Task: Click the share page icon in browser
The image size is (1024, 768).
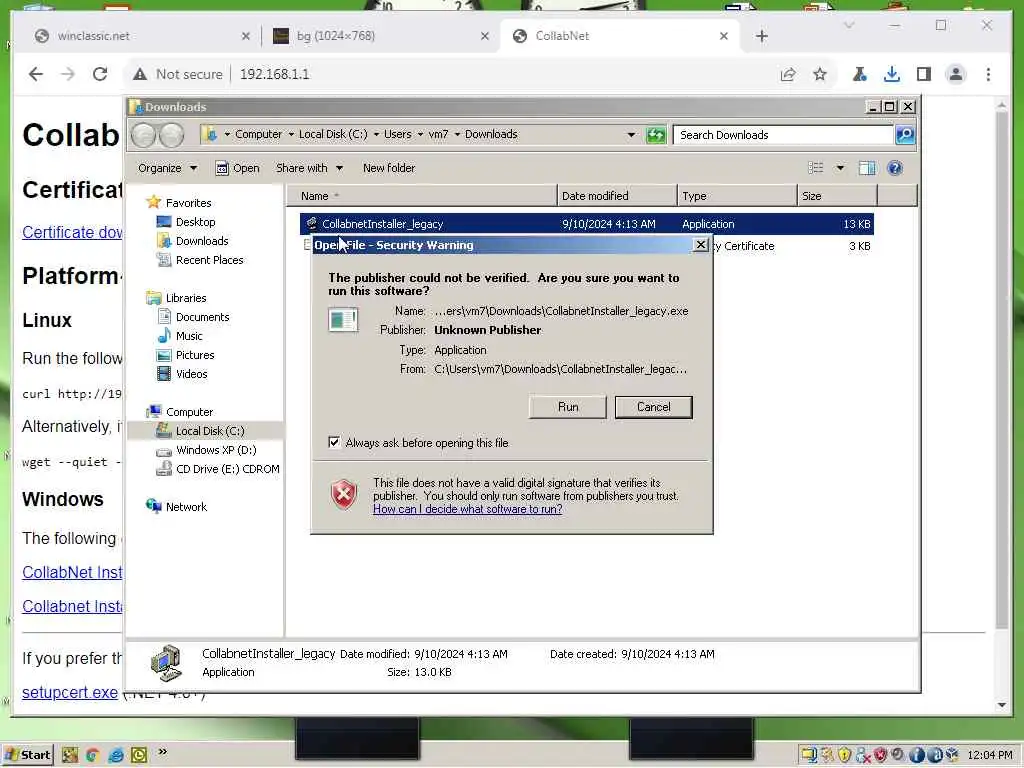Action: point(788,74)
